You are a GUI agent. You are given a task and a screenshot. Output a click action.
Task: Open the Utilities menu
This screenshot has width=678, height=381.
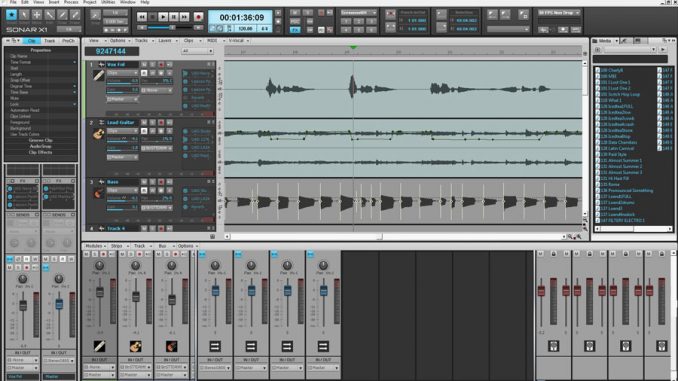point(108,2)
